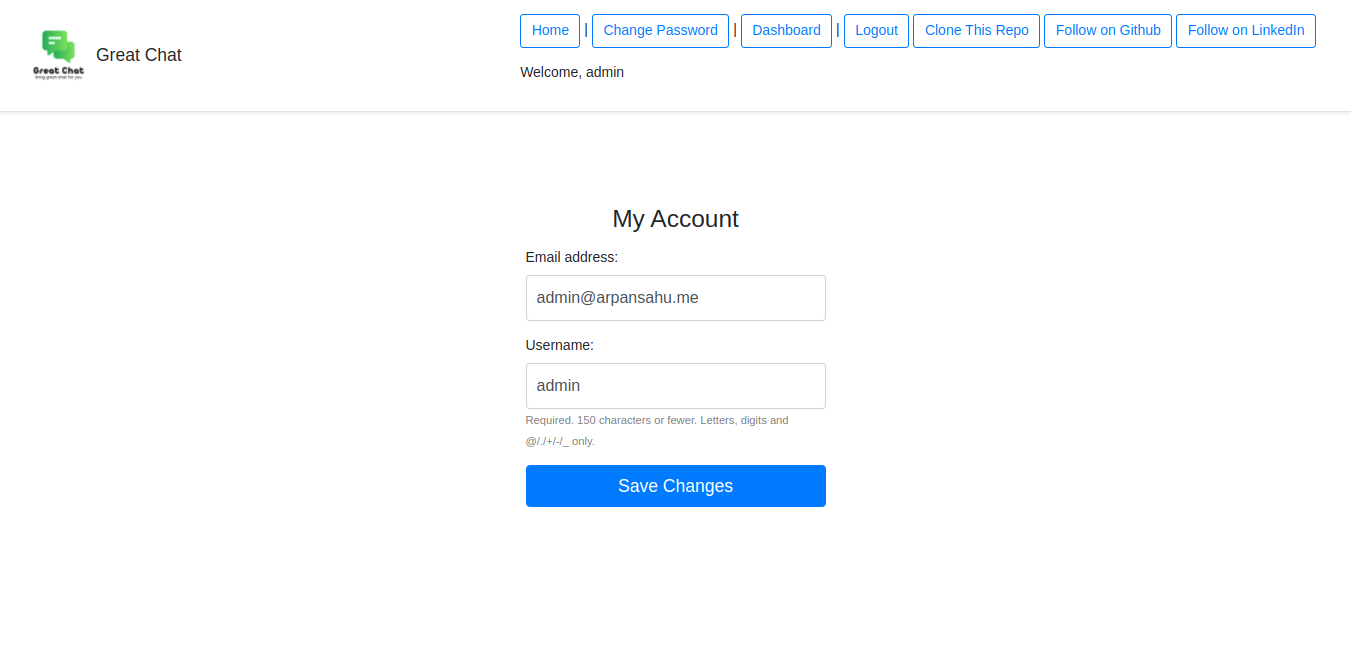1351x663 pixels.
Task: Click the separator between Change Password and Dashboard
Action: [x=735, y=30]
